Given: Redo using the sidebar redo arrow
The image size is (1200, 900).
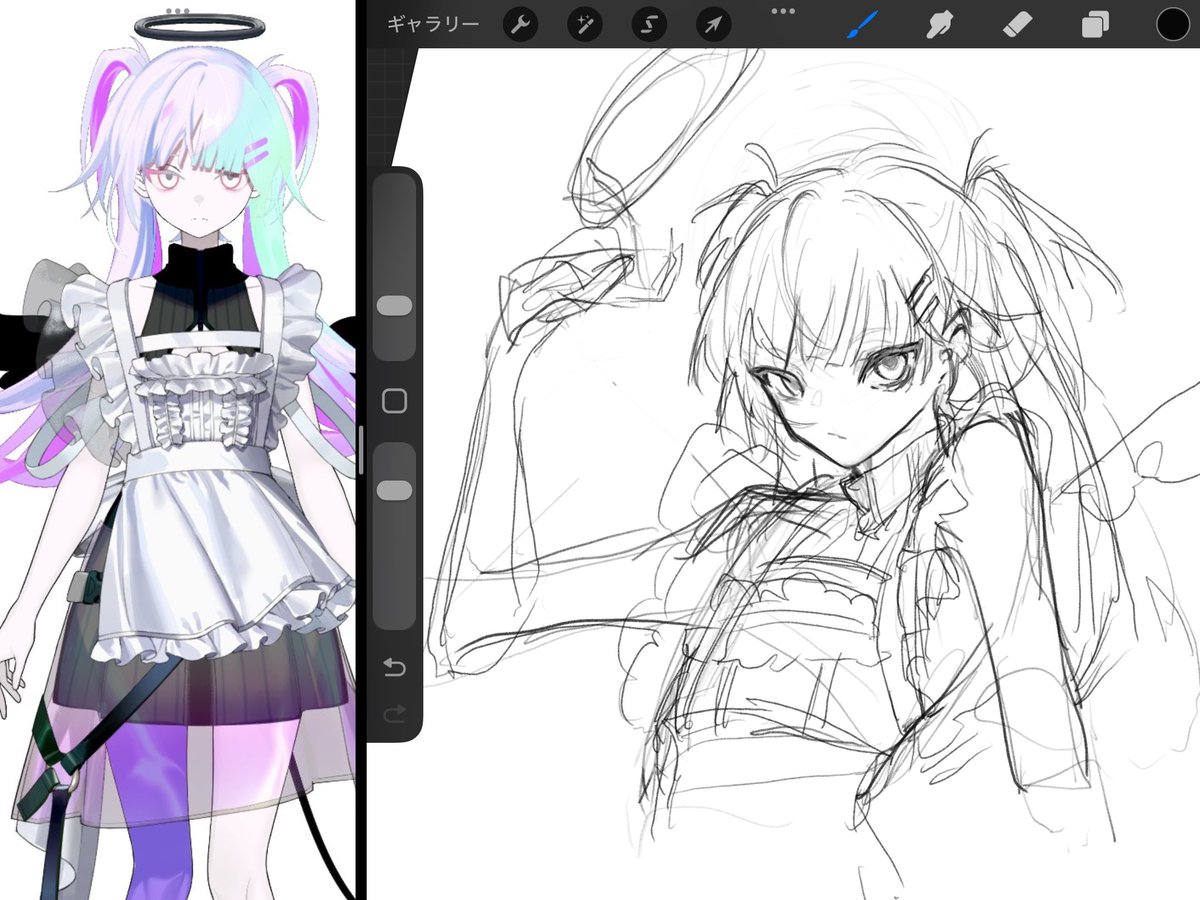Looking at the screenshot, I should click(394, 712).
